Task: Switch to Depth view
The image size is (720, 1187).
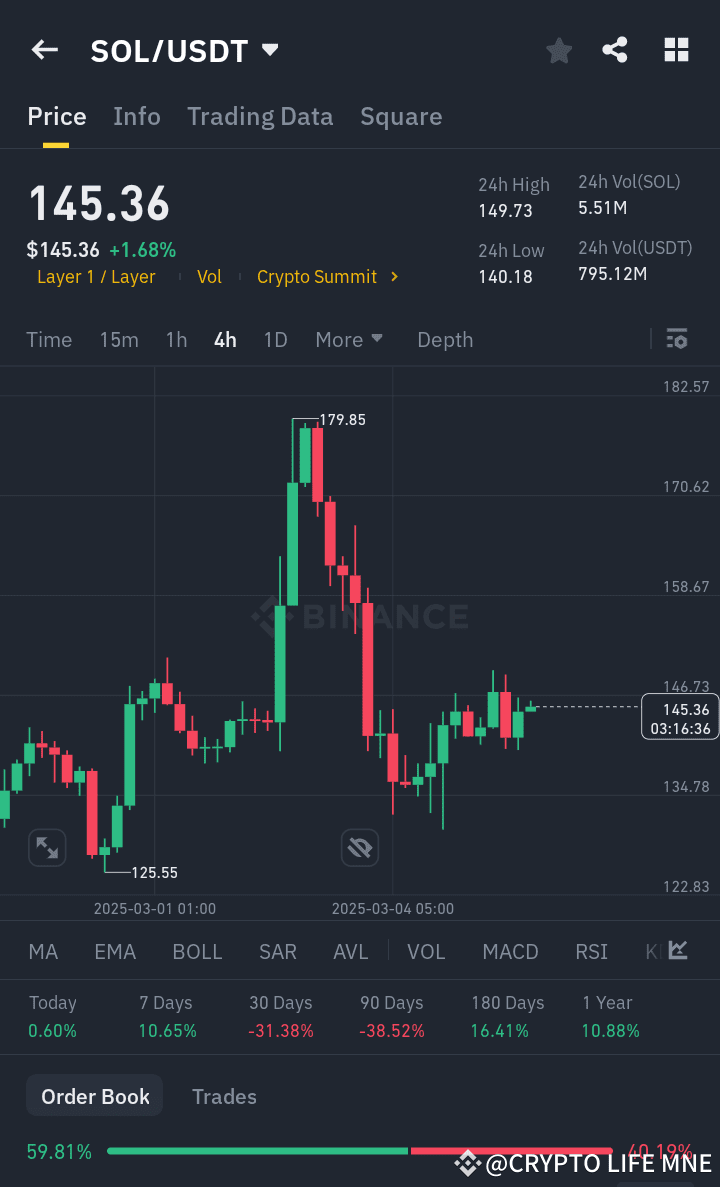Action: click(x=445, y=339)
